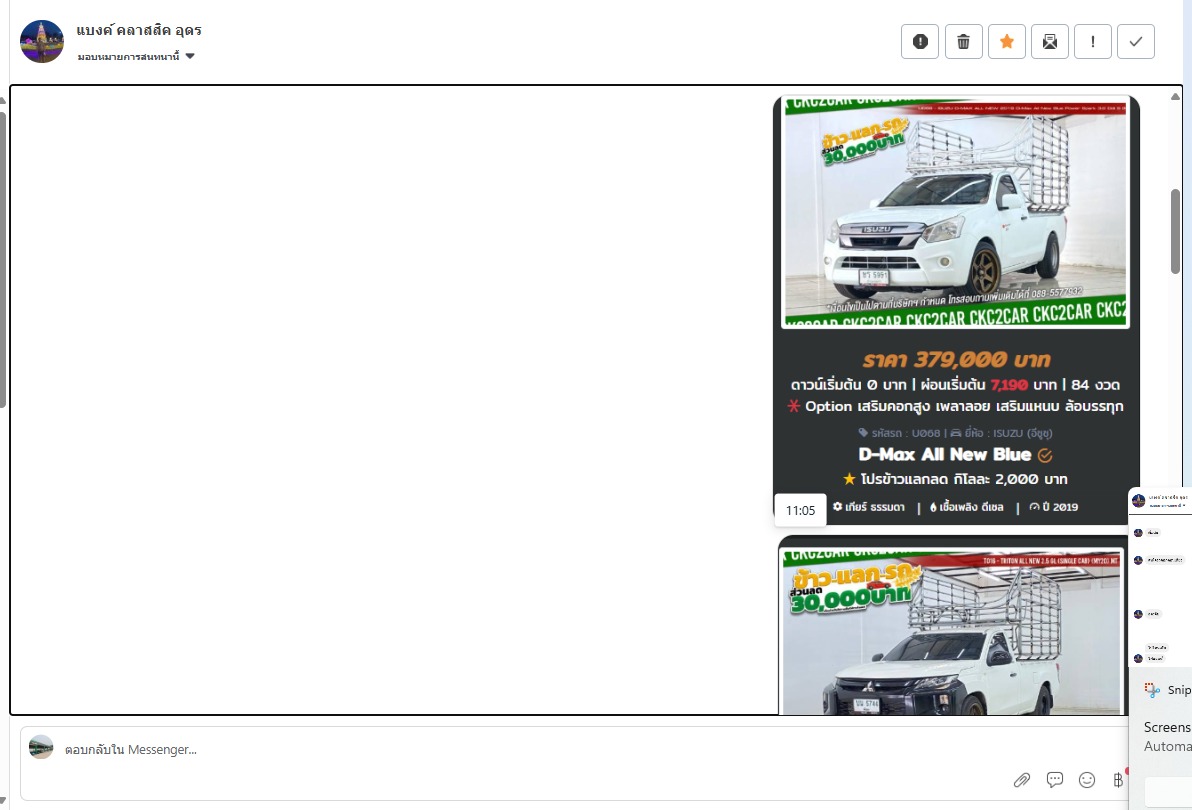Click D-Max All New Blue title text

(945, 454)
